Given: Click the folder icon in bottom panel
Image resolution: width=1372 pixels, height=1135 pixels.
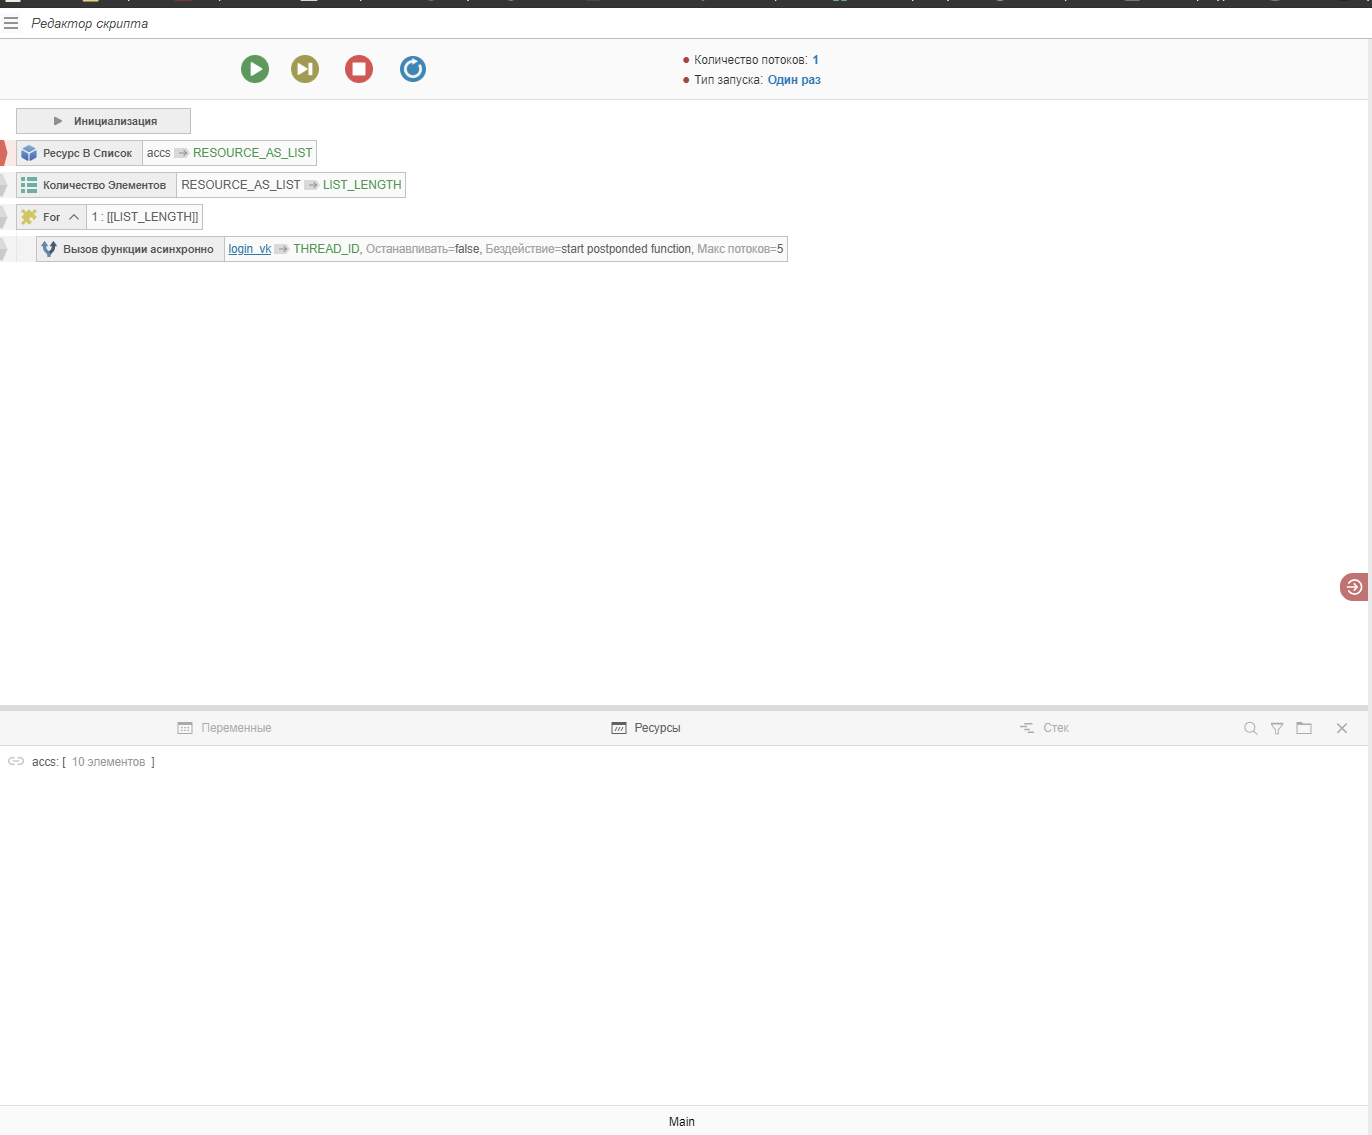Looking at the screenshot, I should pyautogui.click(x=1304, y=729).
